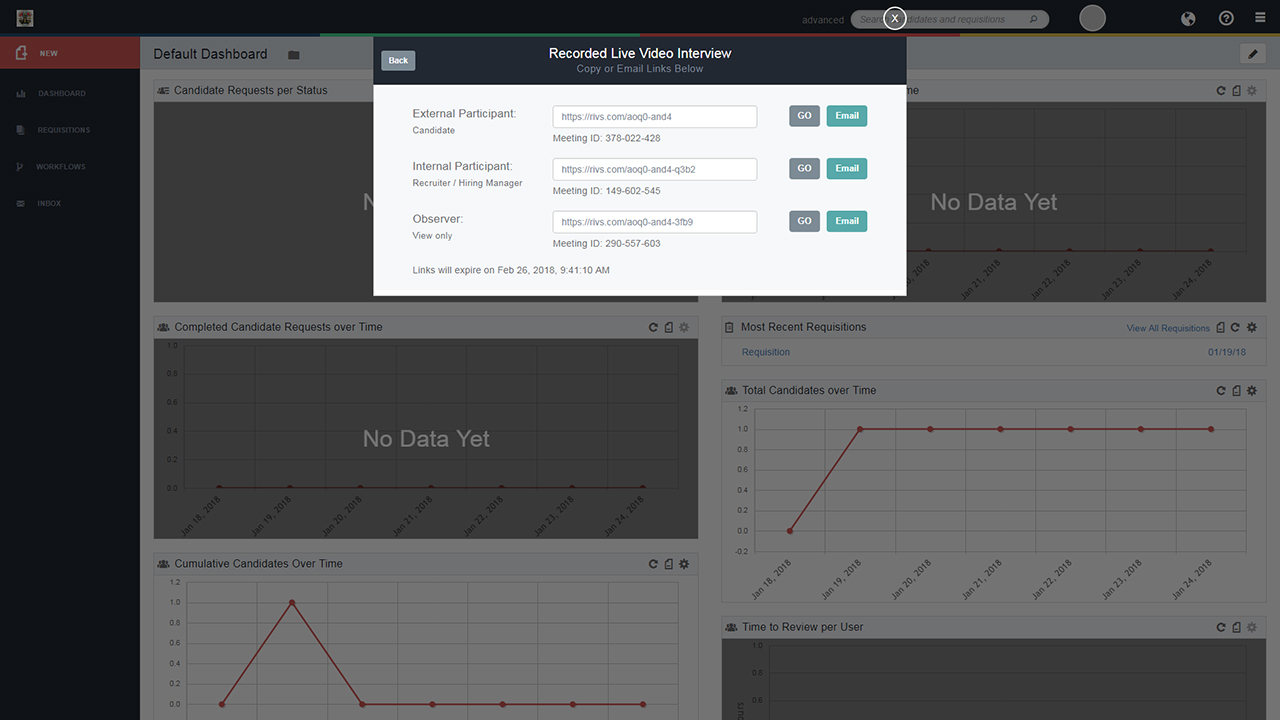Open the user avatar circle

coord(1093,18)
